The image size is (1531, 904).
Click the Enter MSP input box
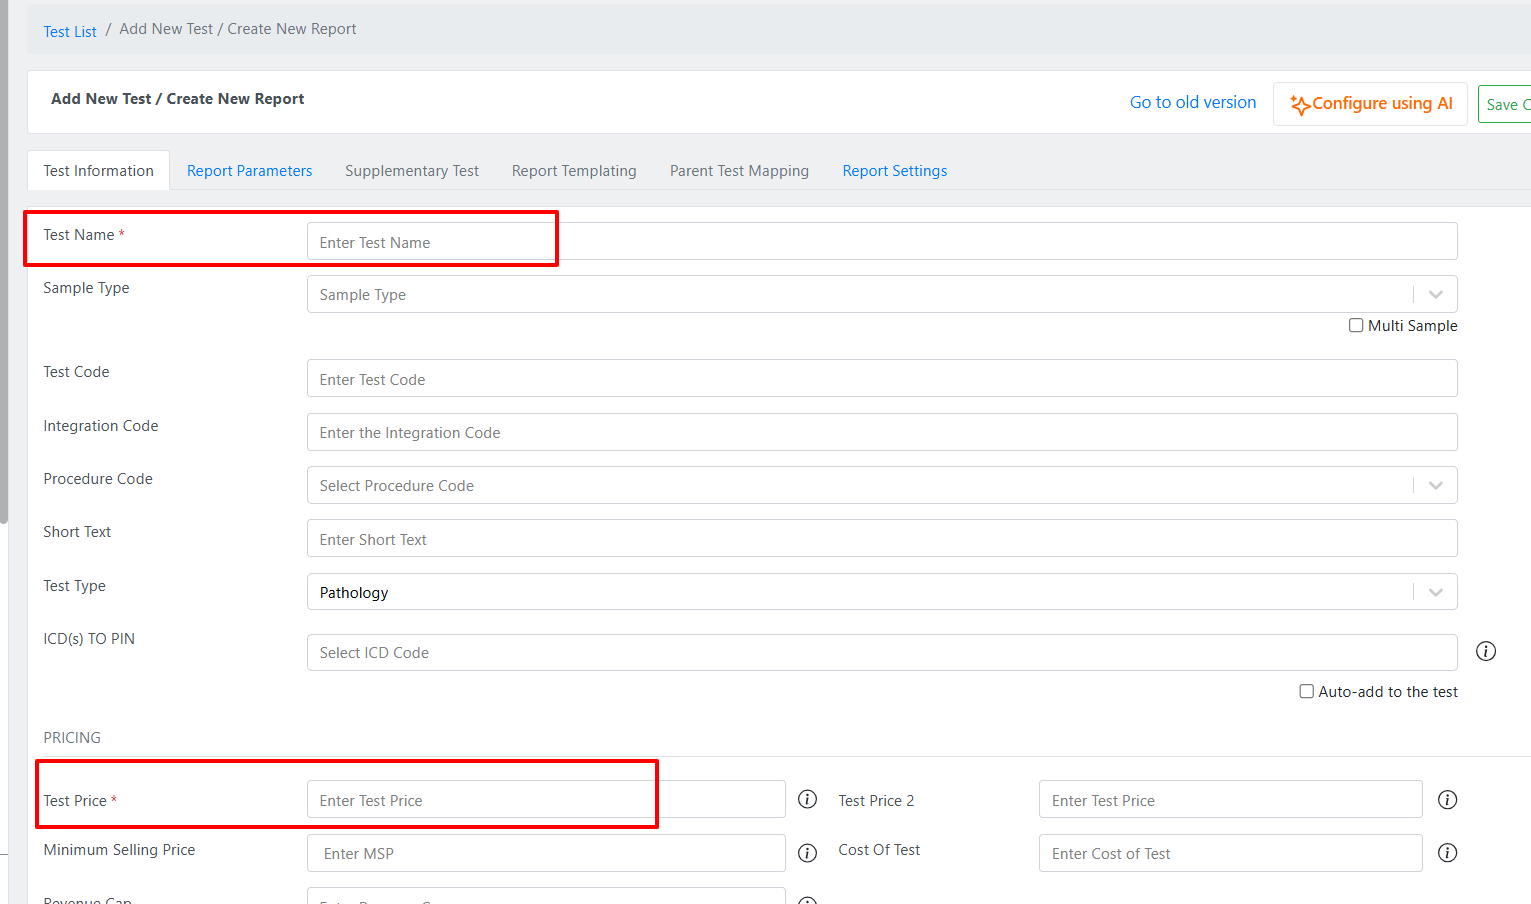click(545, 853)
